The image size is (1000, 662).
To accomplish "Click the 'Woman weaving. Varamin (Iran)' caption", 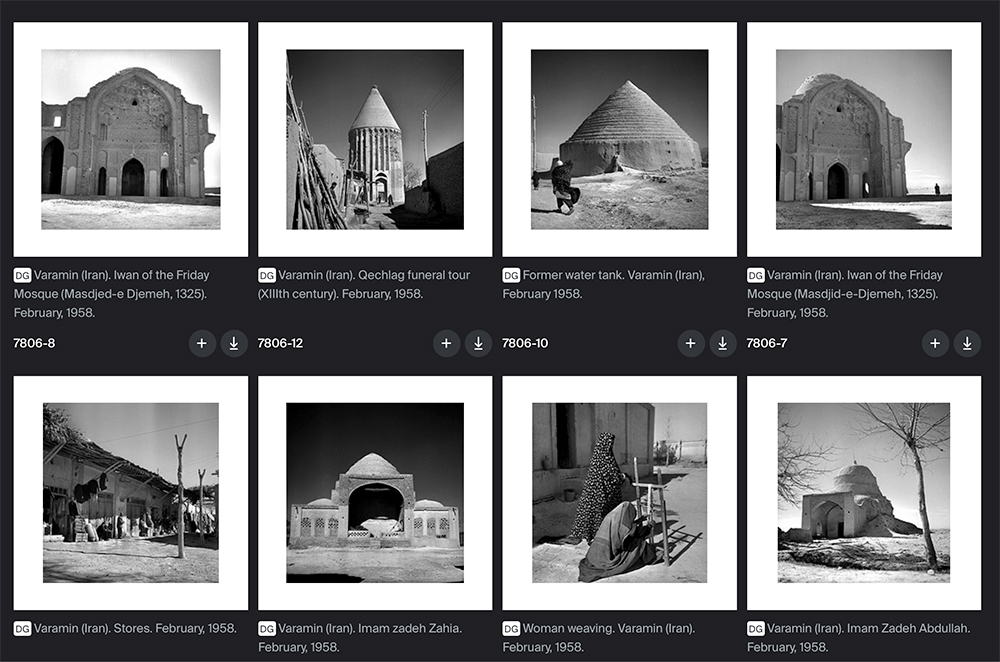I will tap(608, 629).
